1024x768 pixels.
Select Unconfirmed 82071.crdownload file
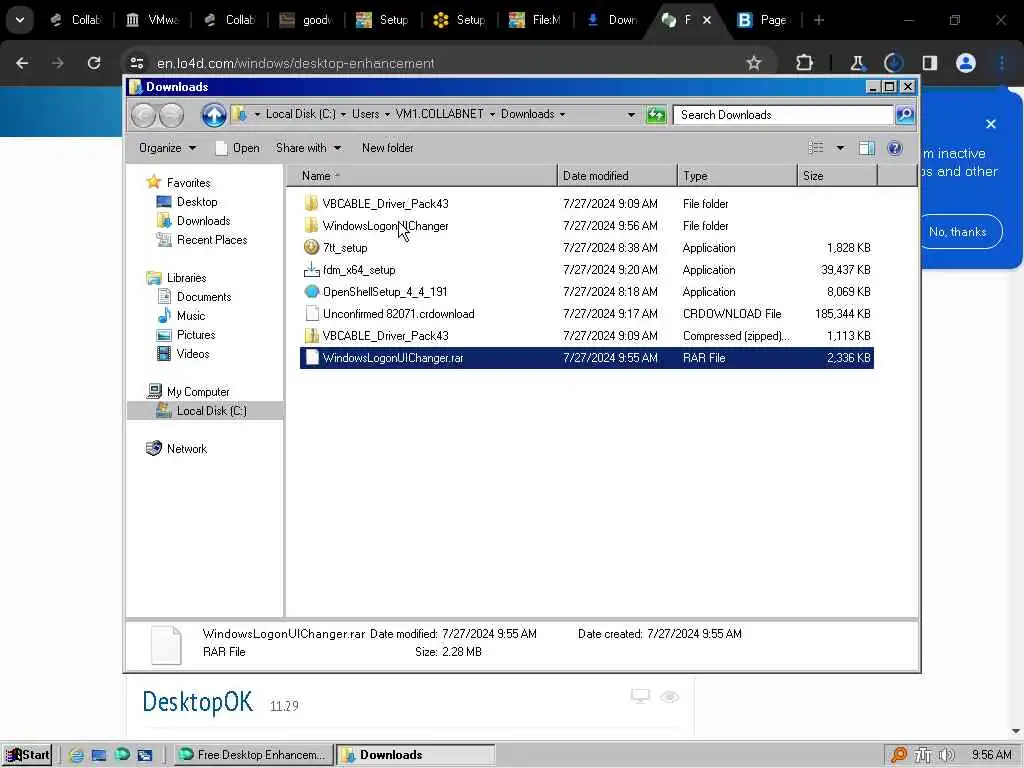(x=586, y=314)
